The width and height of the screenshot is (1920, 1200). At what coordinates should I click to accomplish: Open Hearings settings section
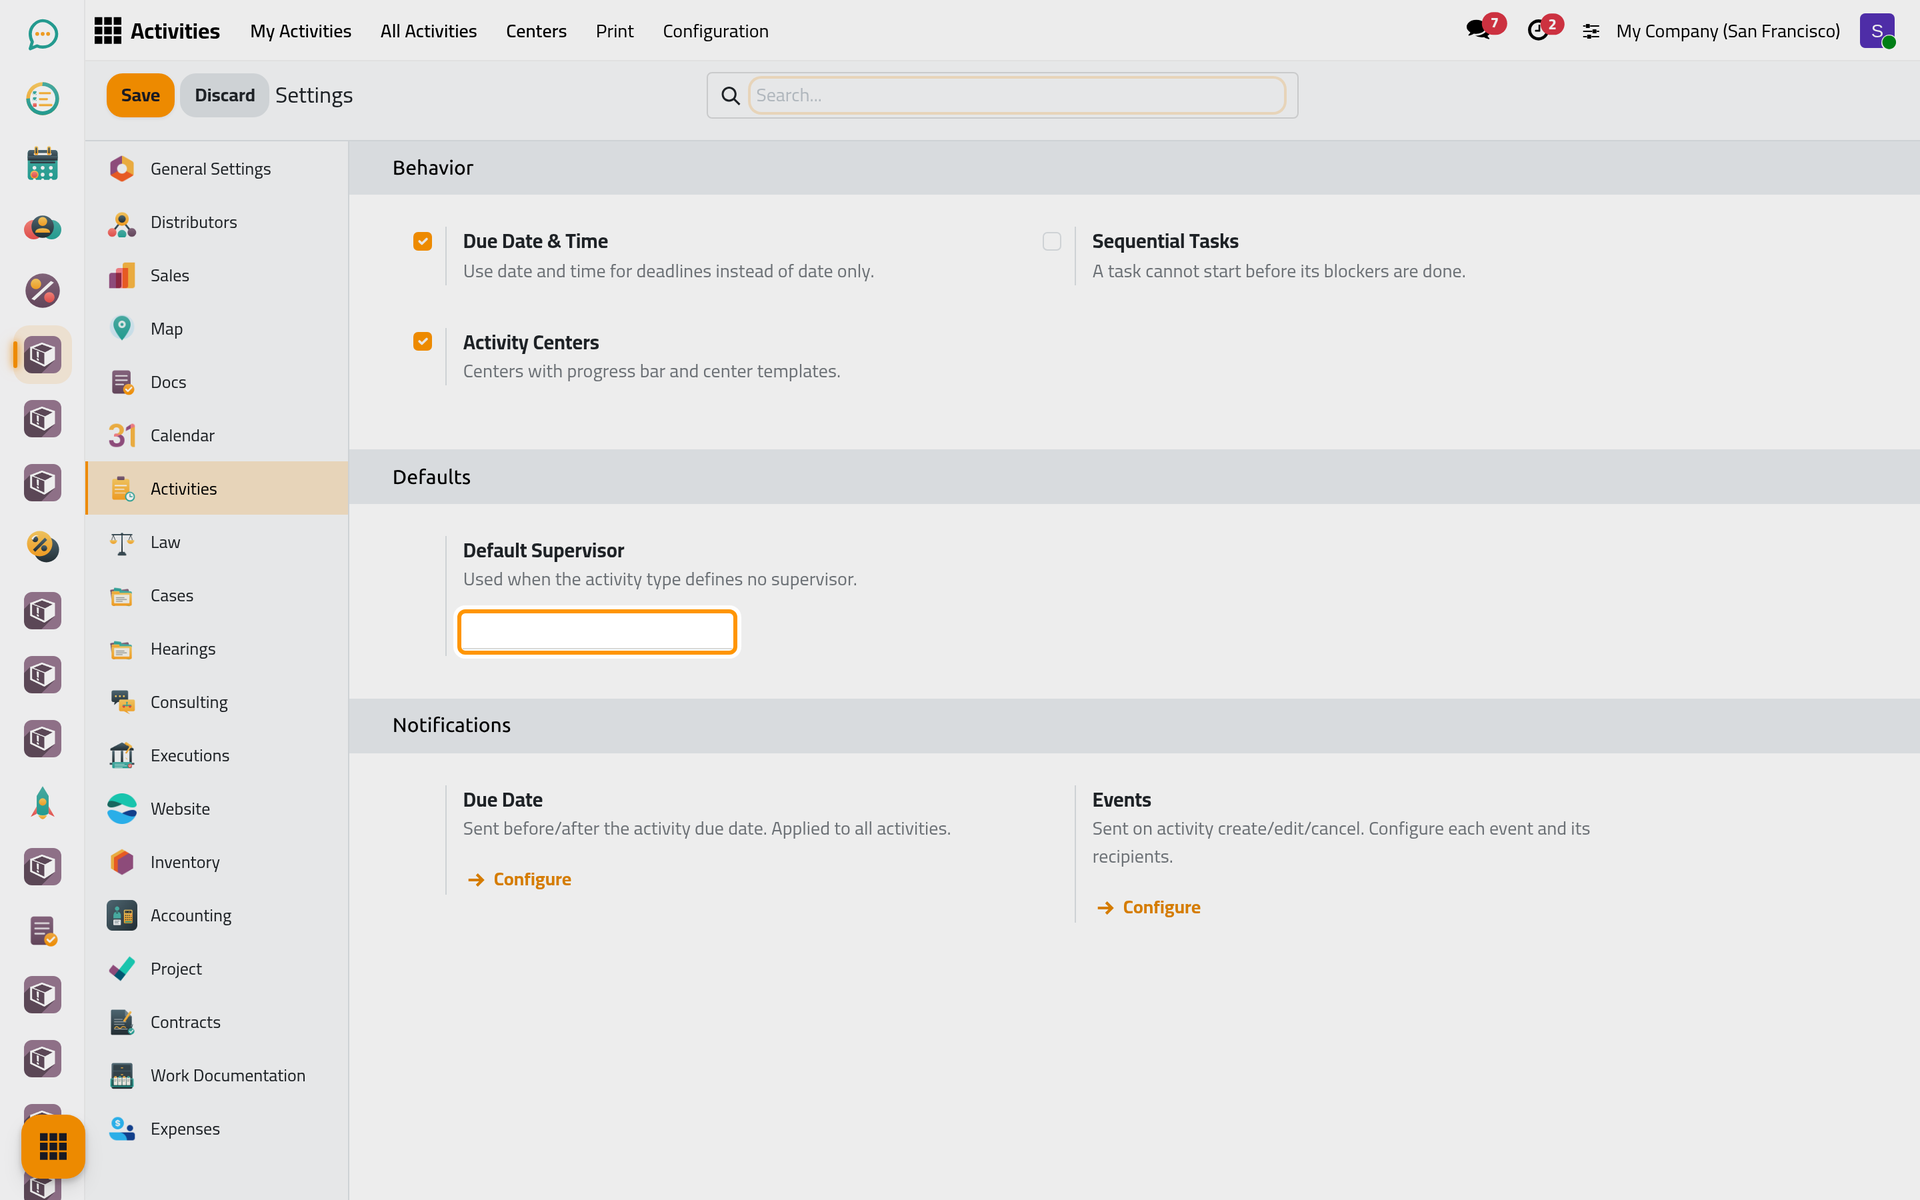(217, 649)
